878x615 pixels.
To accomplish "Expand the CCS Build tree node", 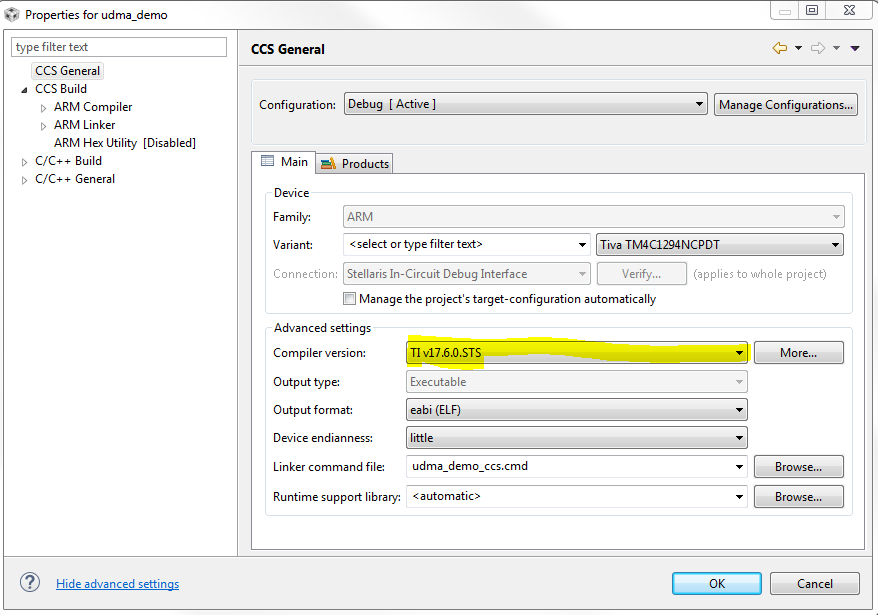I will tap(25, 89).
